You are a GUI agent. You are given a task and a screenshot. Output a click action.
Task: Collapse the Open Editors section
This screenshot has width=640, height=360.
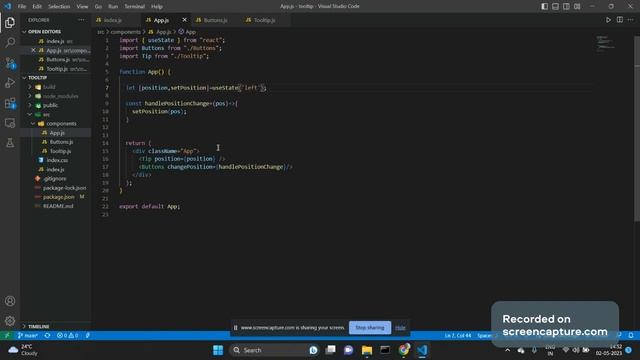coord(44,31)
